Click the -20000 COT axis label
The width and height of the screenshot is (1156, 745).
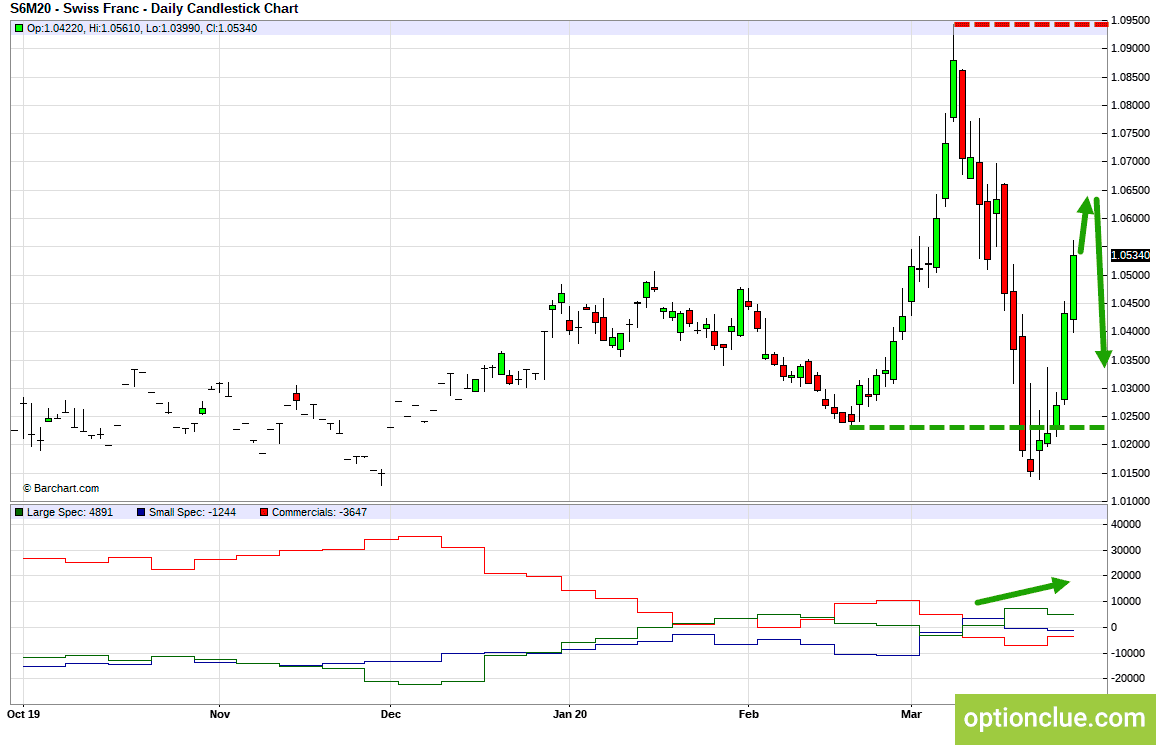[1126, 678]
